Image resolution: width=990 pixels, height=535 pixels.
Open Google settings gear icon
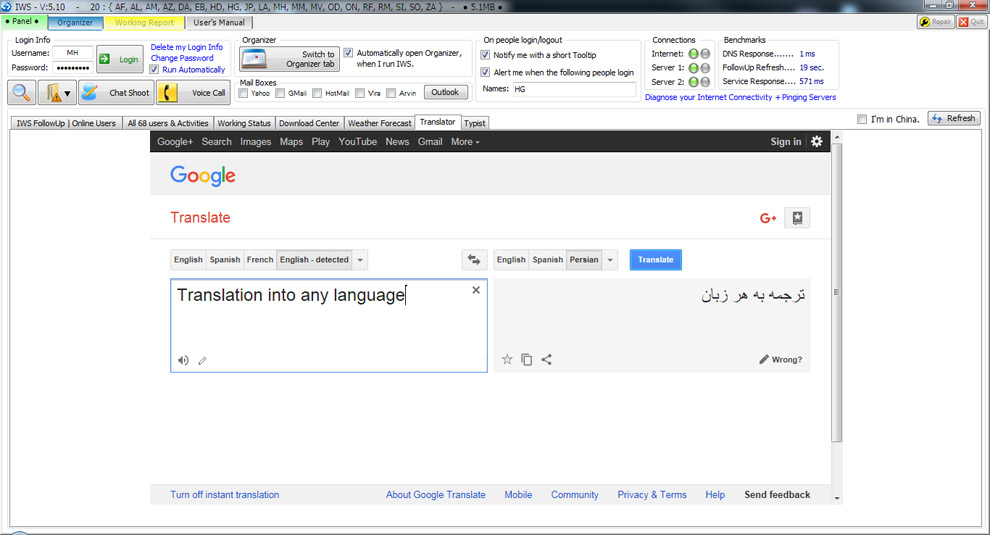pyautogui.click(x=816, y=141)
